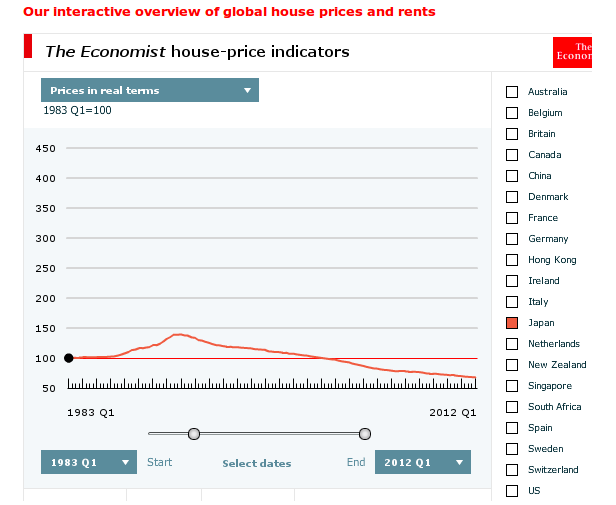
Task: Expand the 2012 Q1 end date dropdown
Action: pyautogui.click(x=422, y=462)
